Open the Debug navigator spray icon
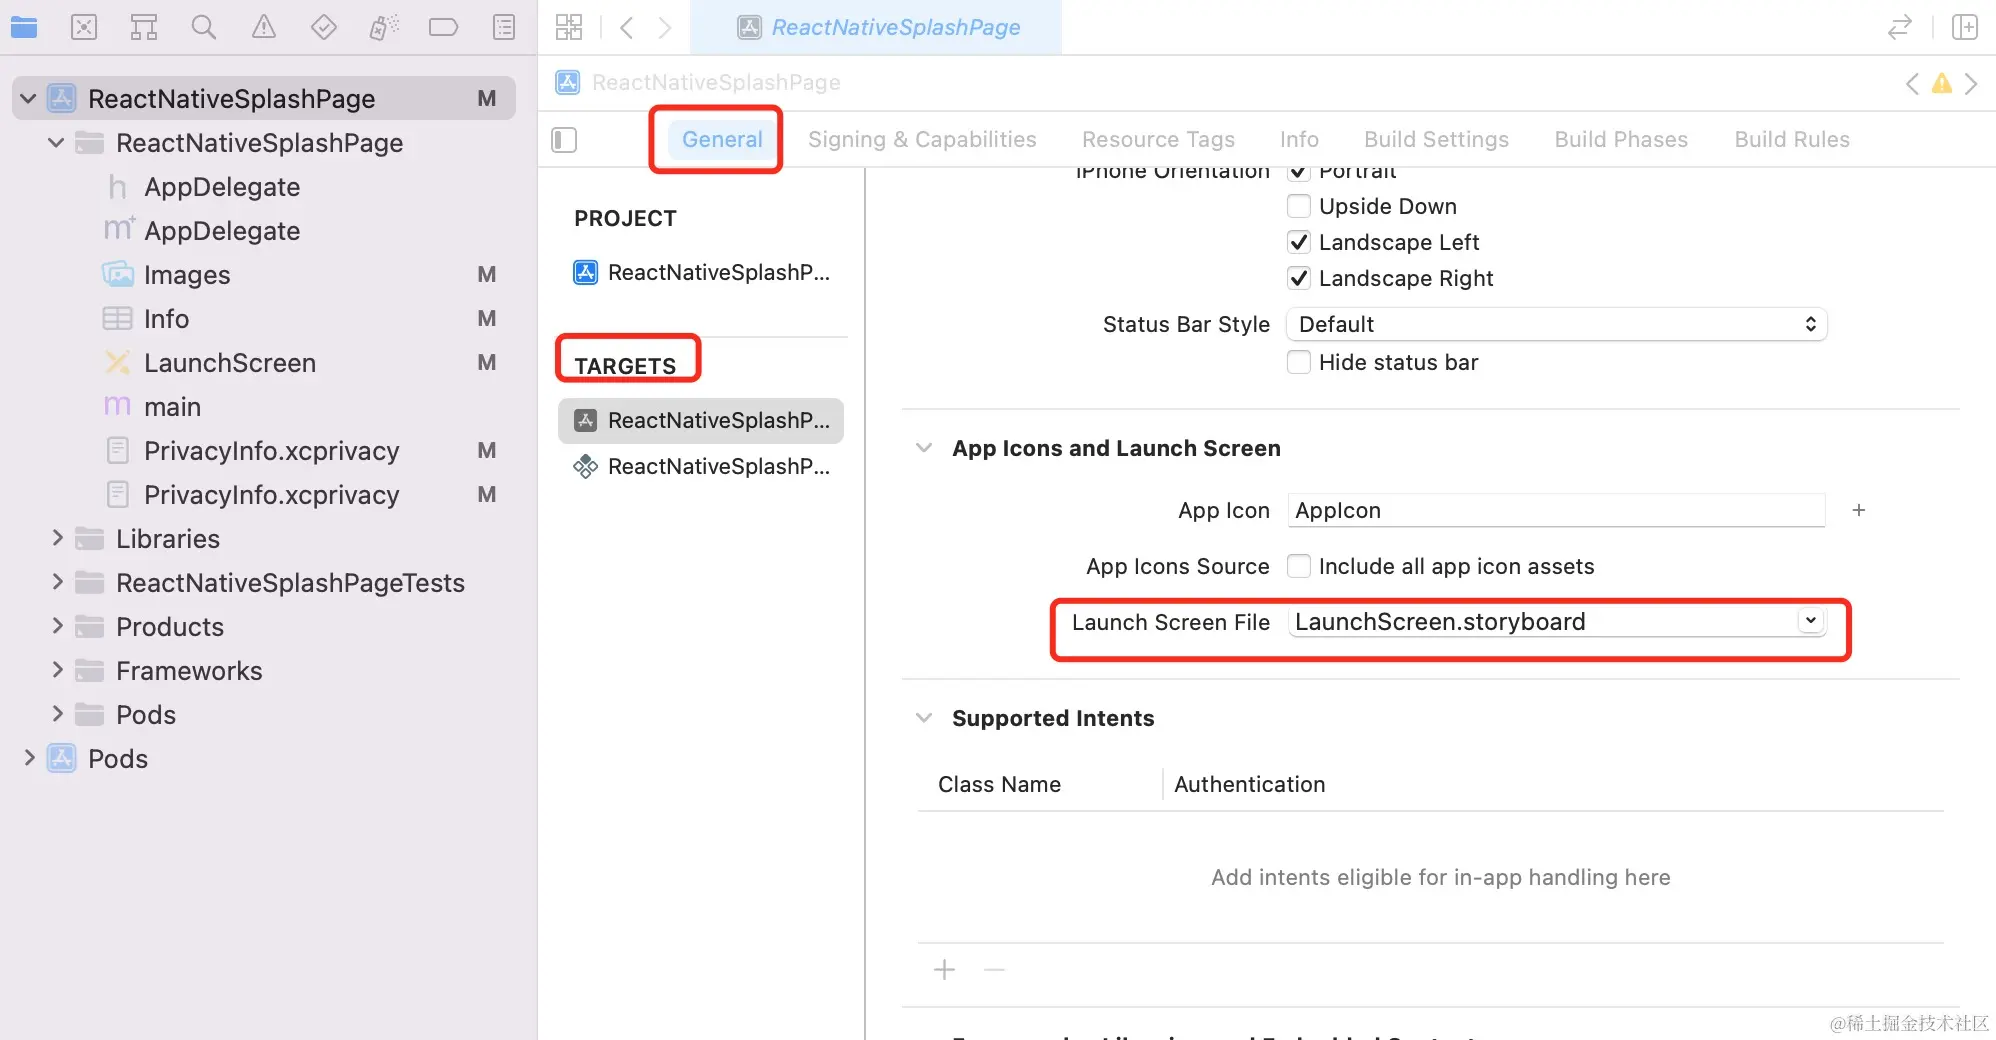Screen dimensions: 1996x1040 tap(384, 27)
